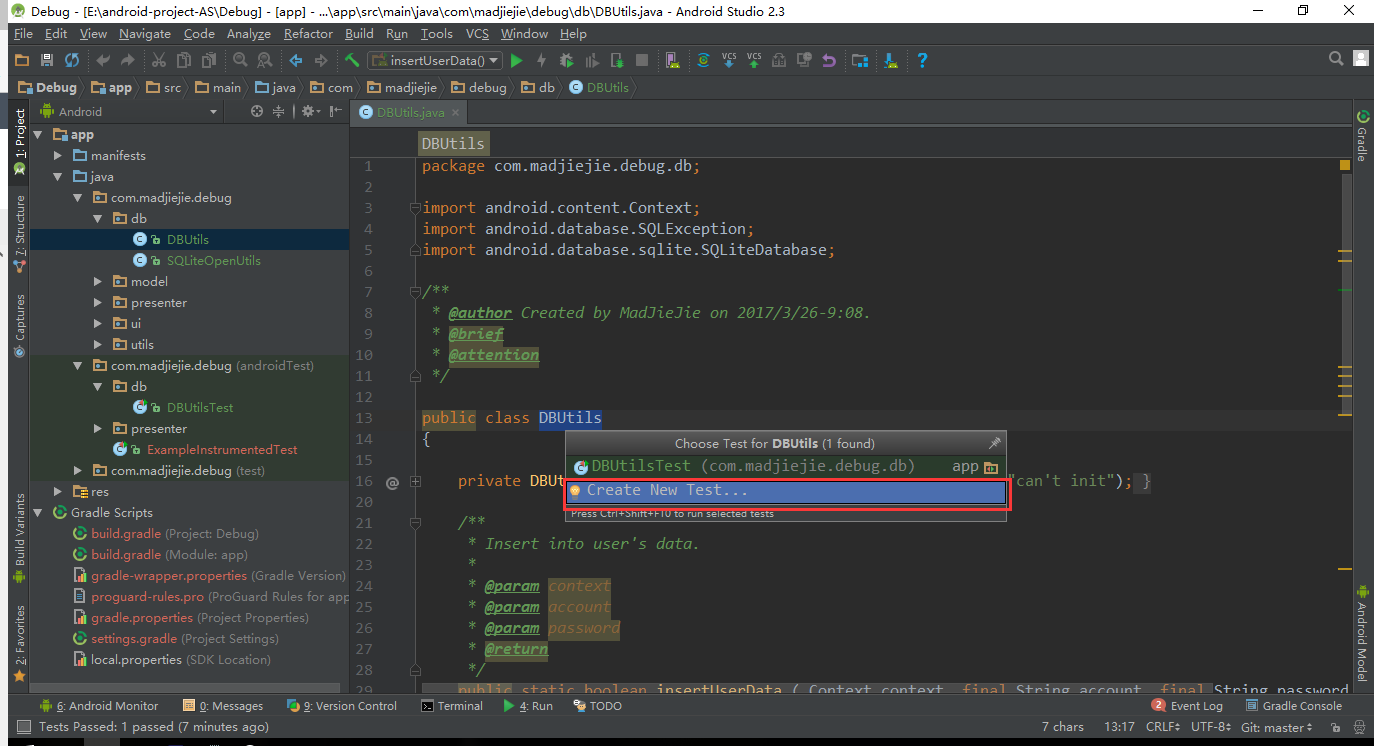
Task: Select DBUtilsTest in the Choose Test popup
Action: 786,466
